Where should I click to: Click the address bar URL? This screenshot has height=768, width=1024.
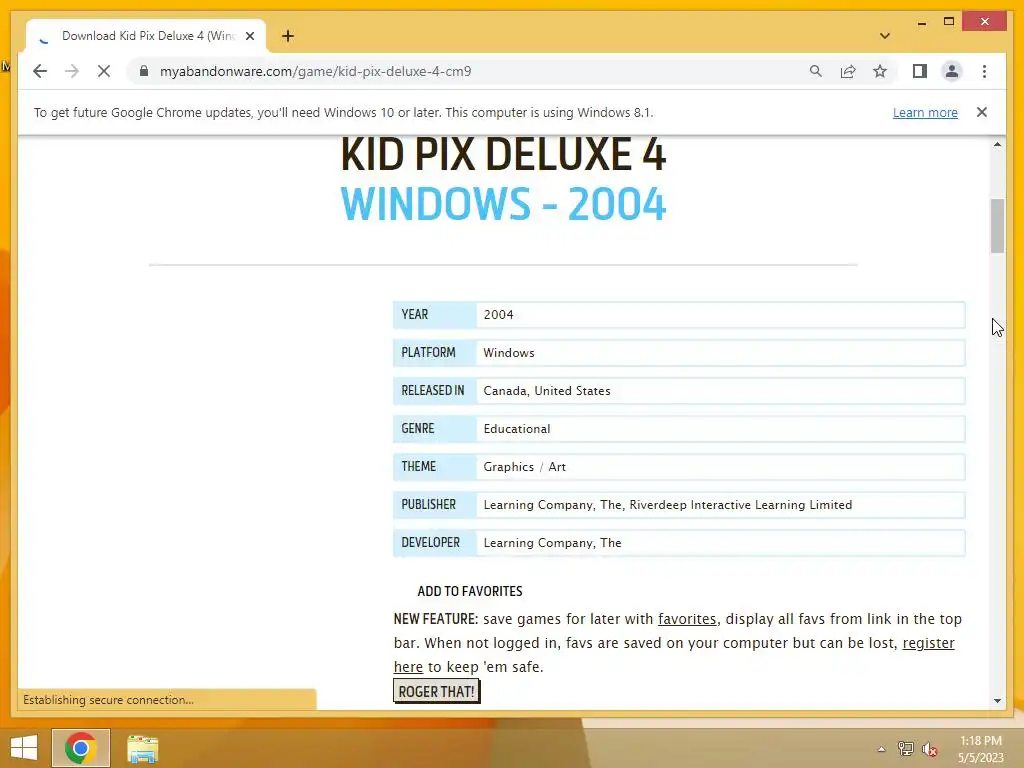click(315, 71)
